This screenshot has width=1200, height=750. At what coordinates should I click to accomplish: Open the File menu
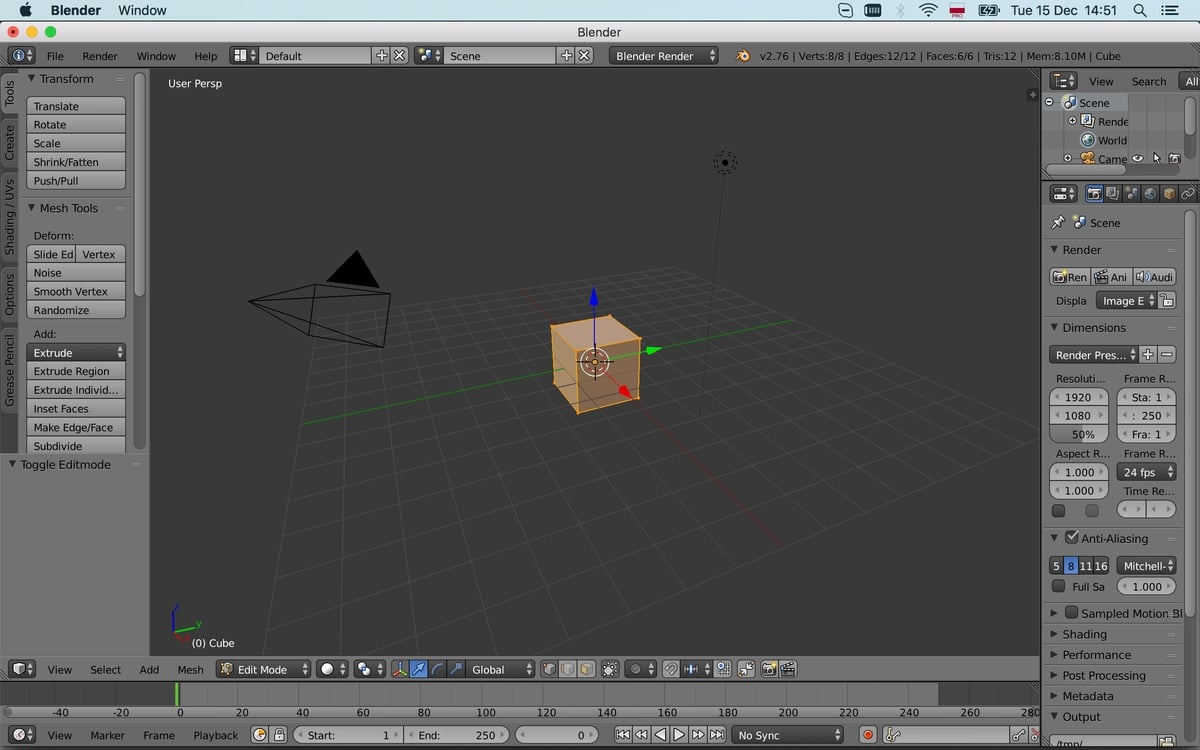pos(55,56)
